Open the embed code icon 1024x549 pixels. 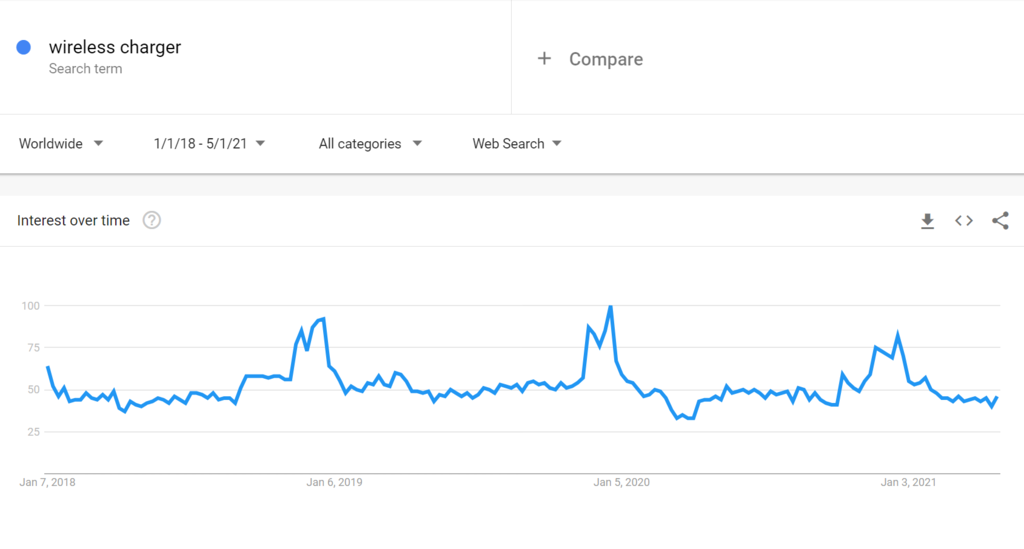pos(964,221)
